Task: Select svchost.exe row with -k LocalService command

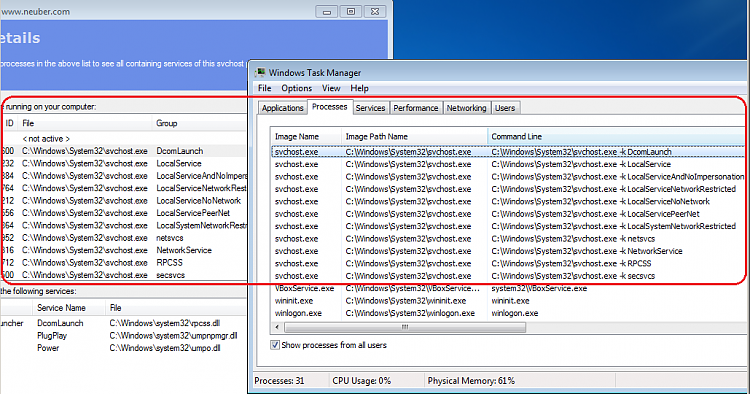Action: (508, 164)
